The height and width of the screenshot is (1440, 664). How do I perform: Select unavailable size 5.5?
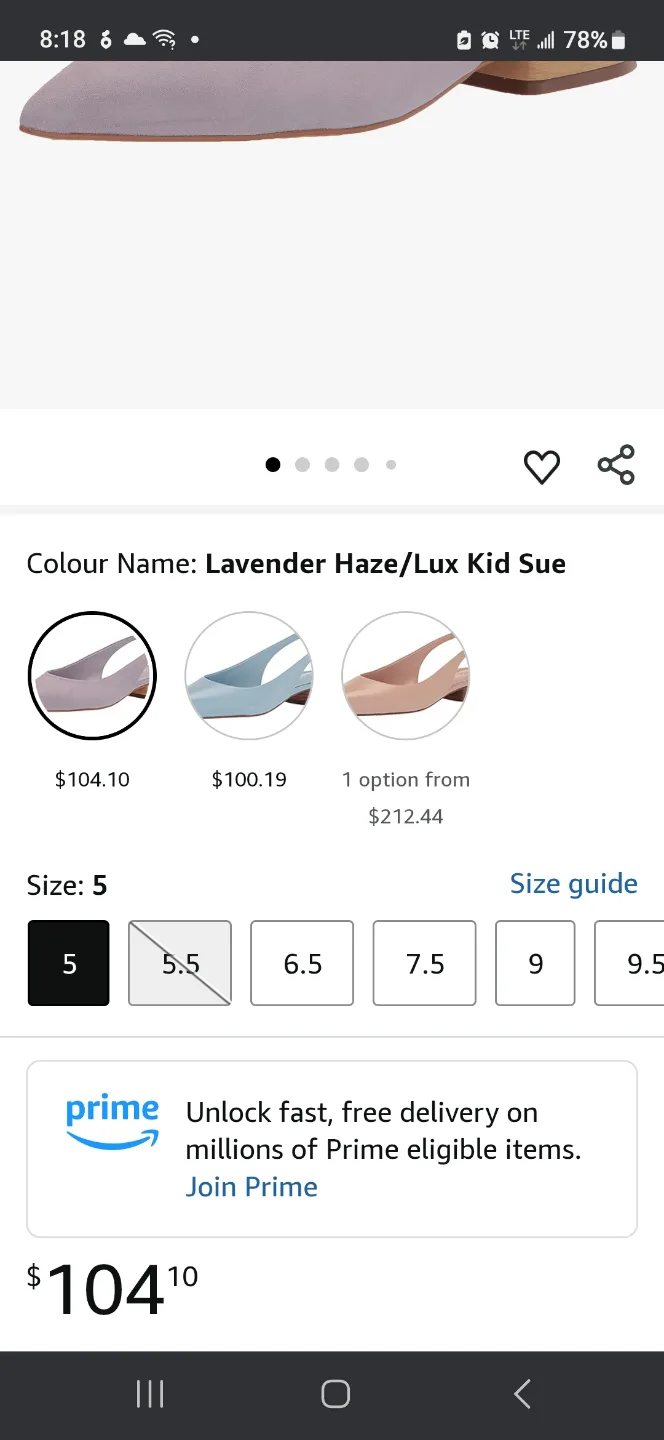click(180, 963)
